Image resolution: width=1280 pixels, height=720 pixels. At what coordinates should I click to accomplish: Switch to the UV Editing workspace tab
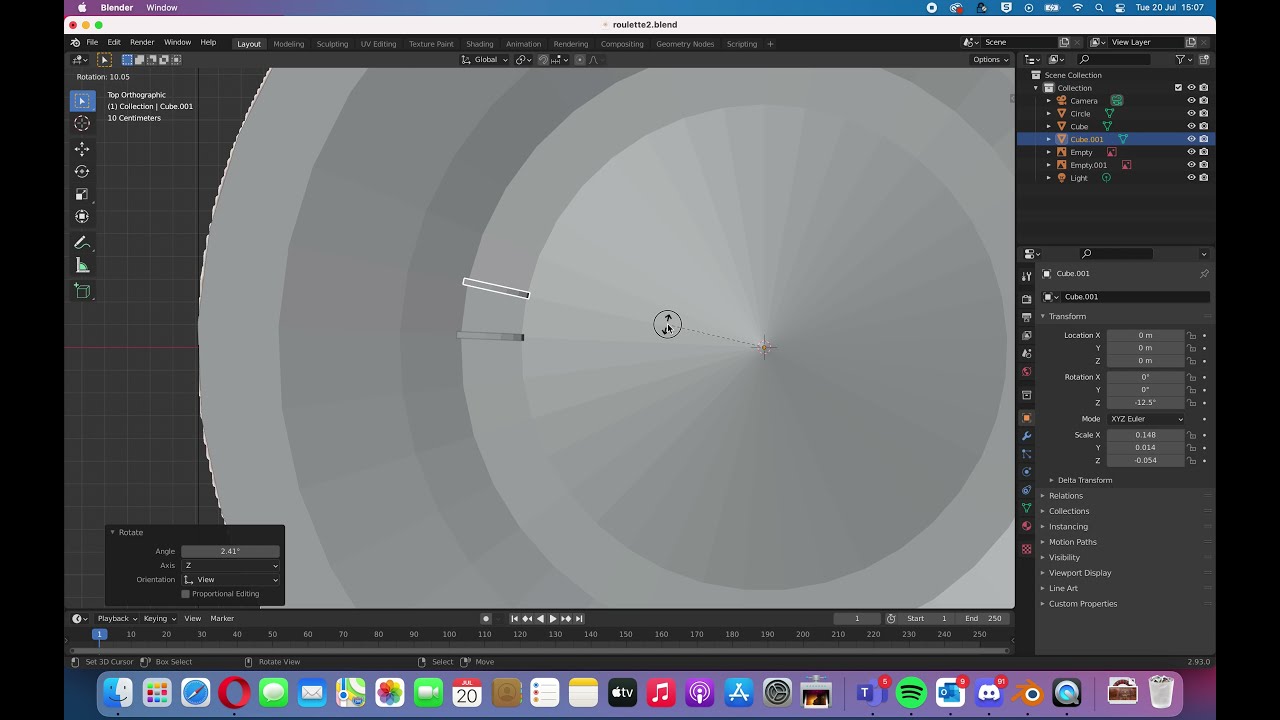coord(378,44)
